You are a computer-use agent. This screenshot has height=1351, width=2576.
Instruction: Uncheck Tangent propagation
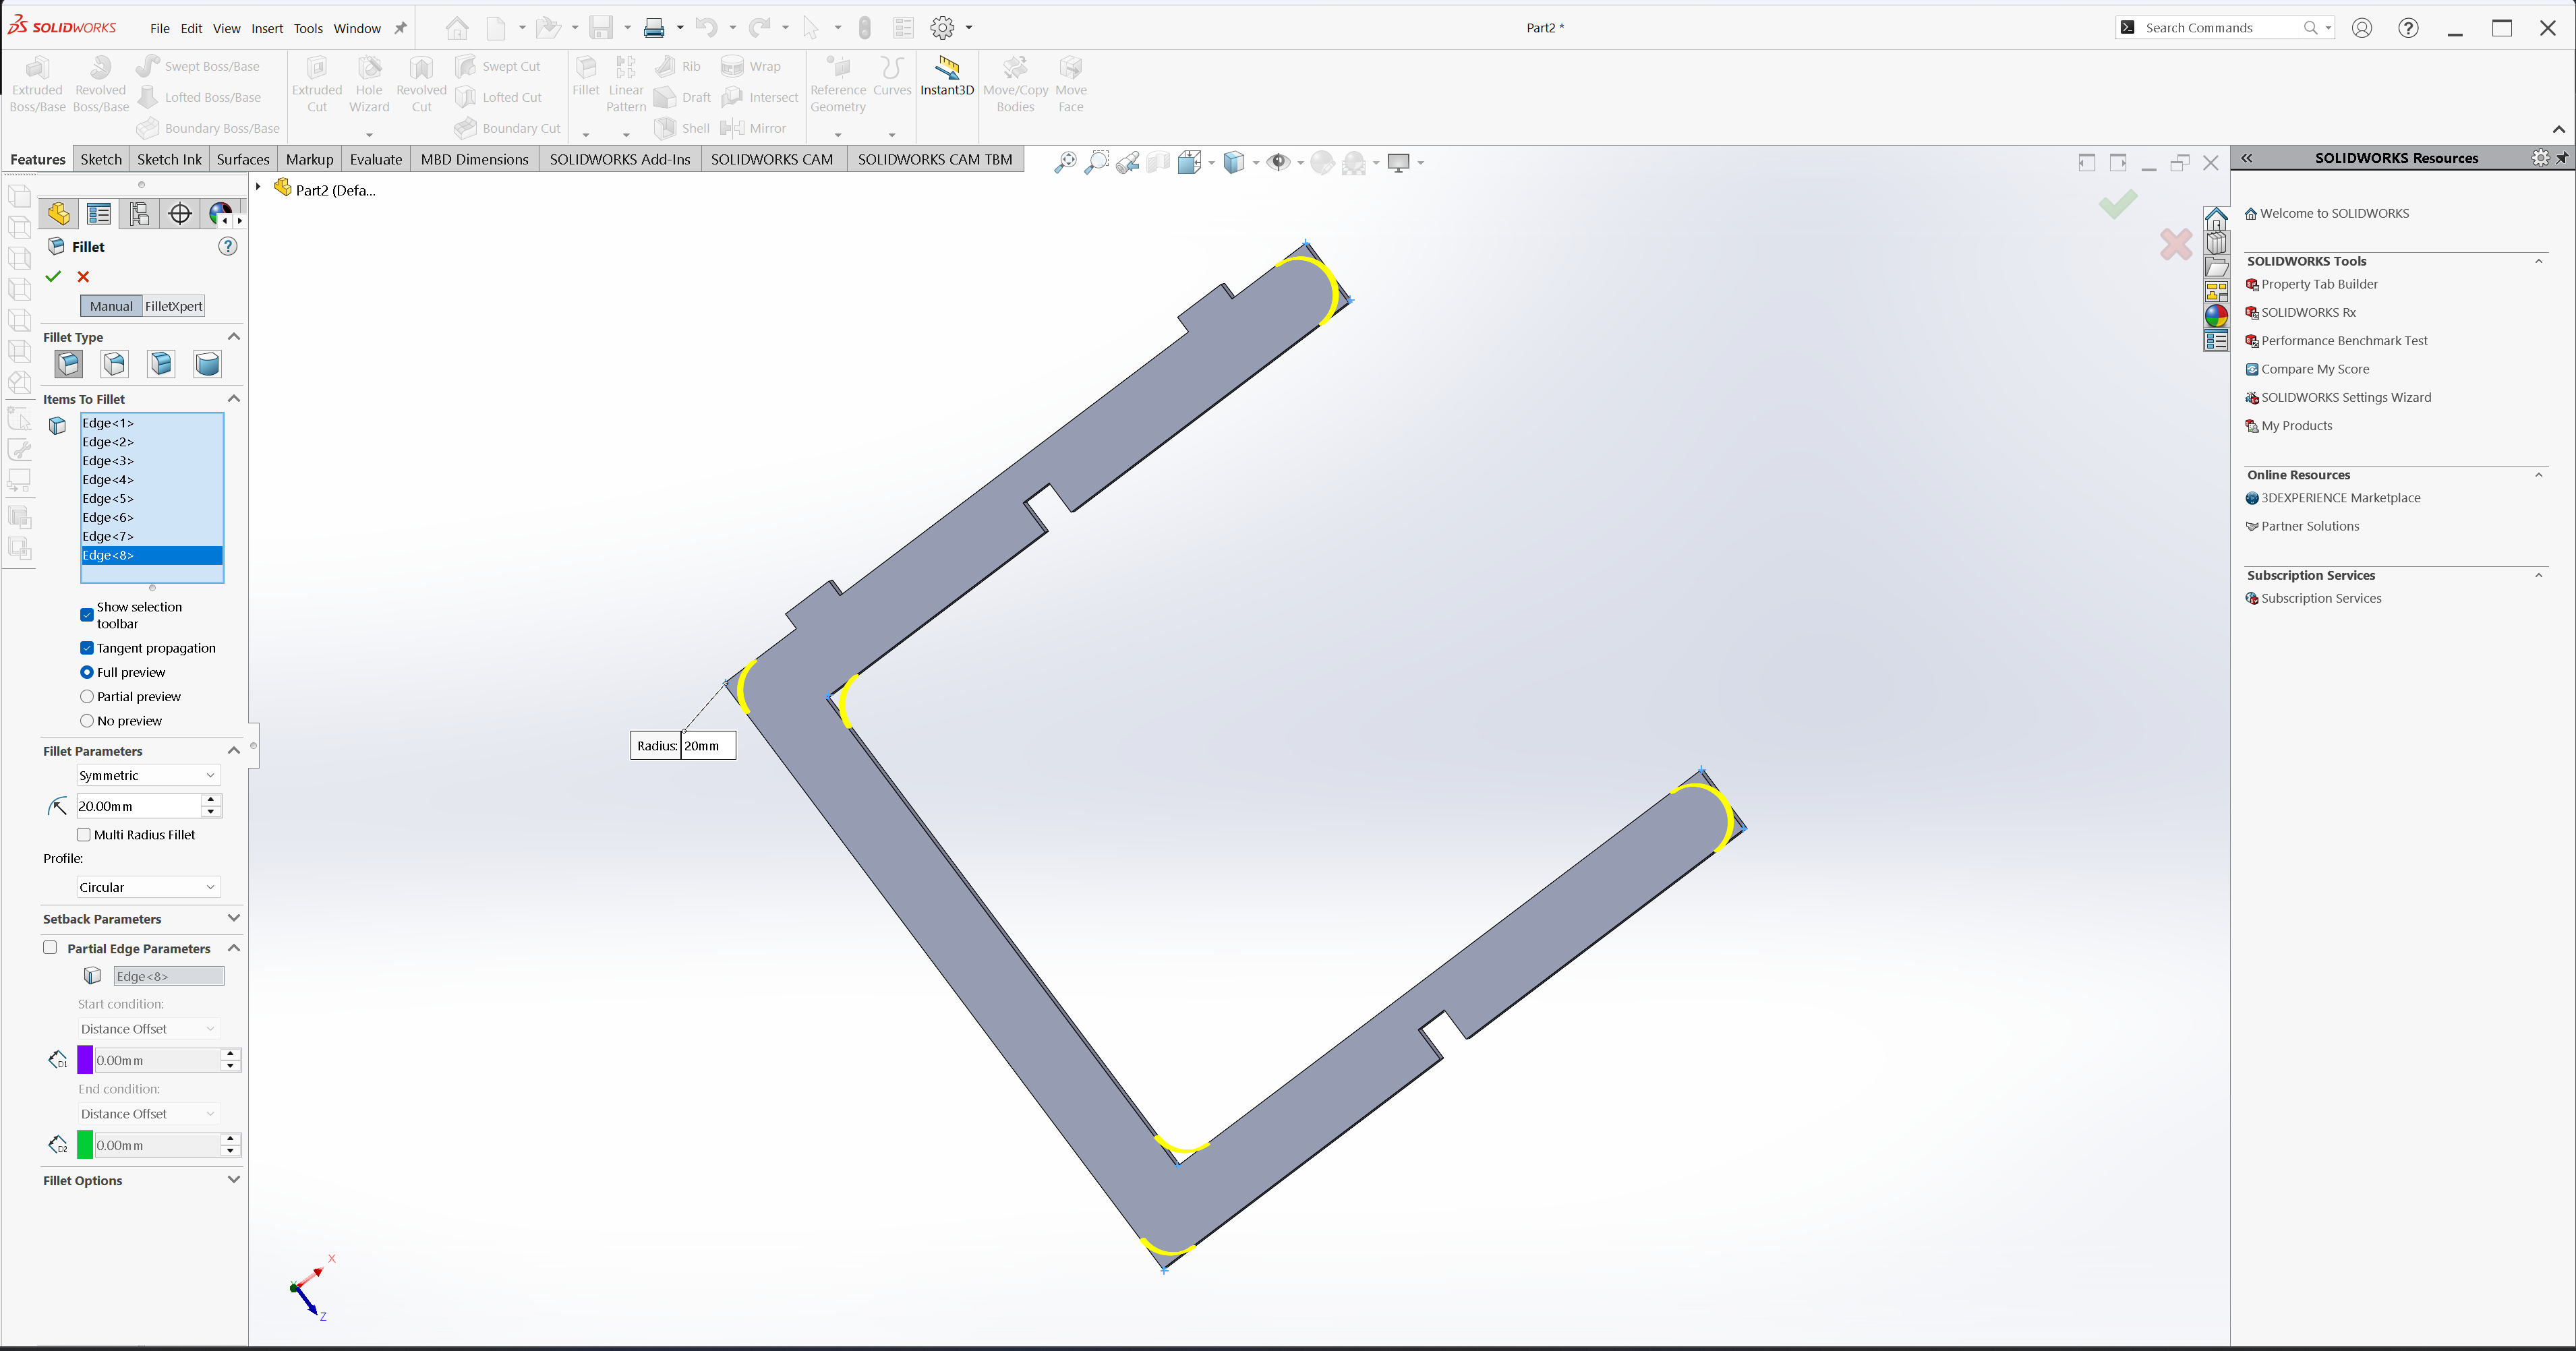pos(87,648)
